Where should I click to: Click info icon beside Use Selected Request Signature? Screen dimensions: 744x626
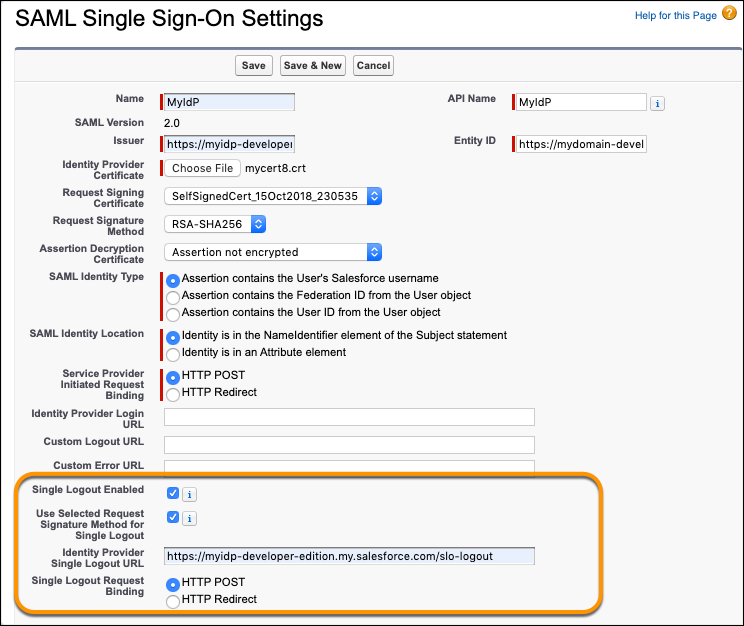pos(190,518)
